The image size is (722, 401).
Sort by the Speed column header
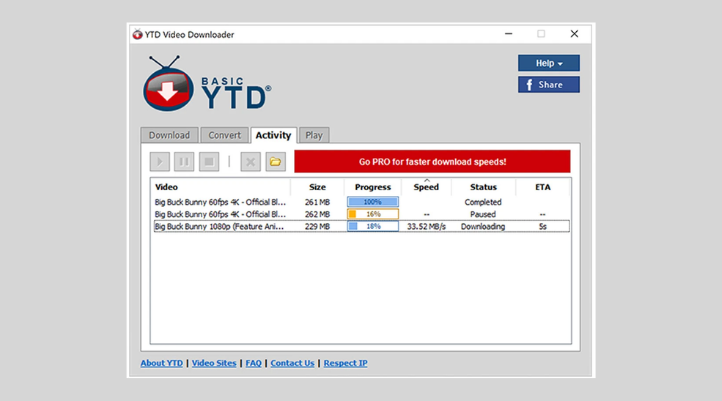(x=426, y=187)
